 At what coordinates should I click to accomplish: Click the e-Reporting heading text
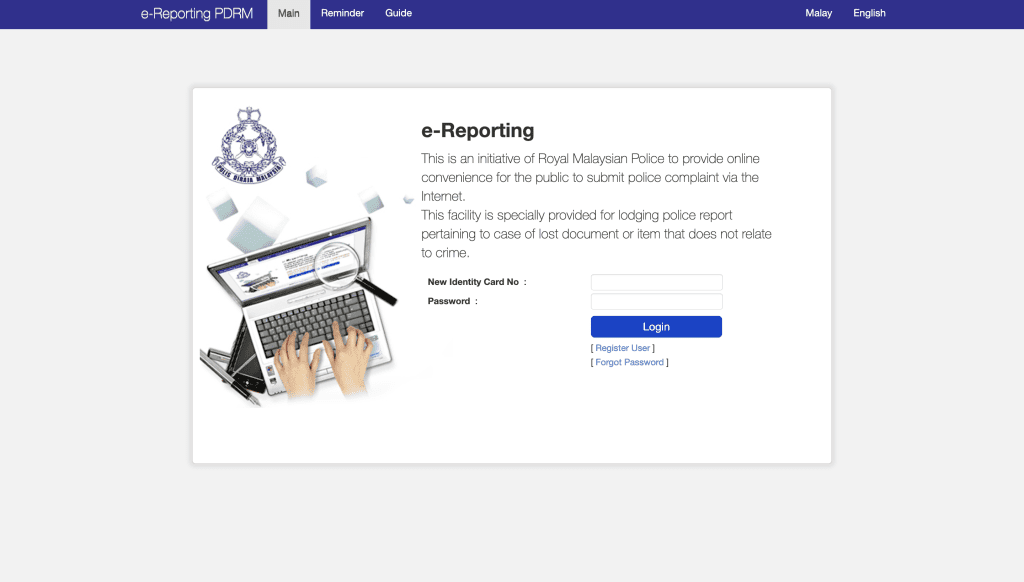tap(478, 131)
